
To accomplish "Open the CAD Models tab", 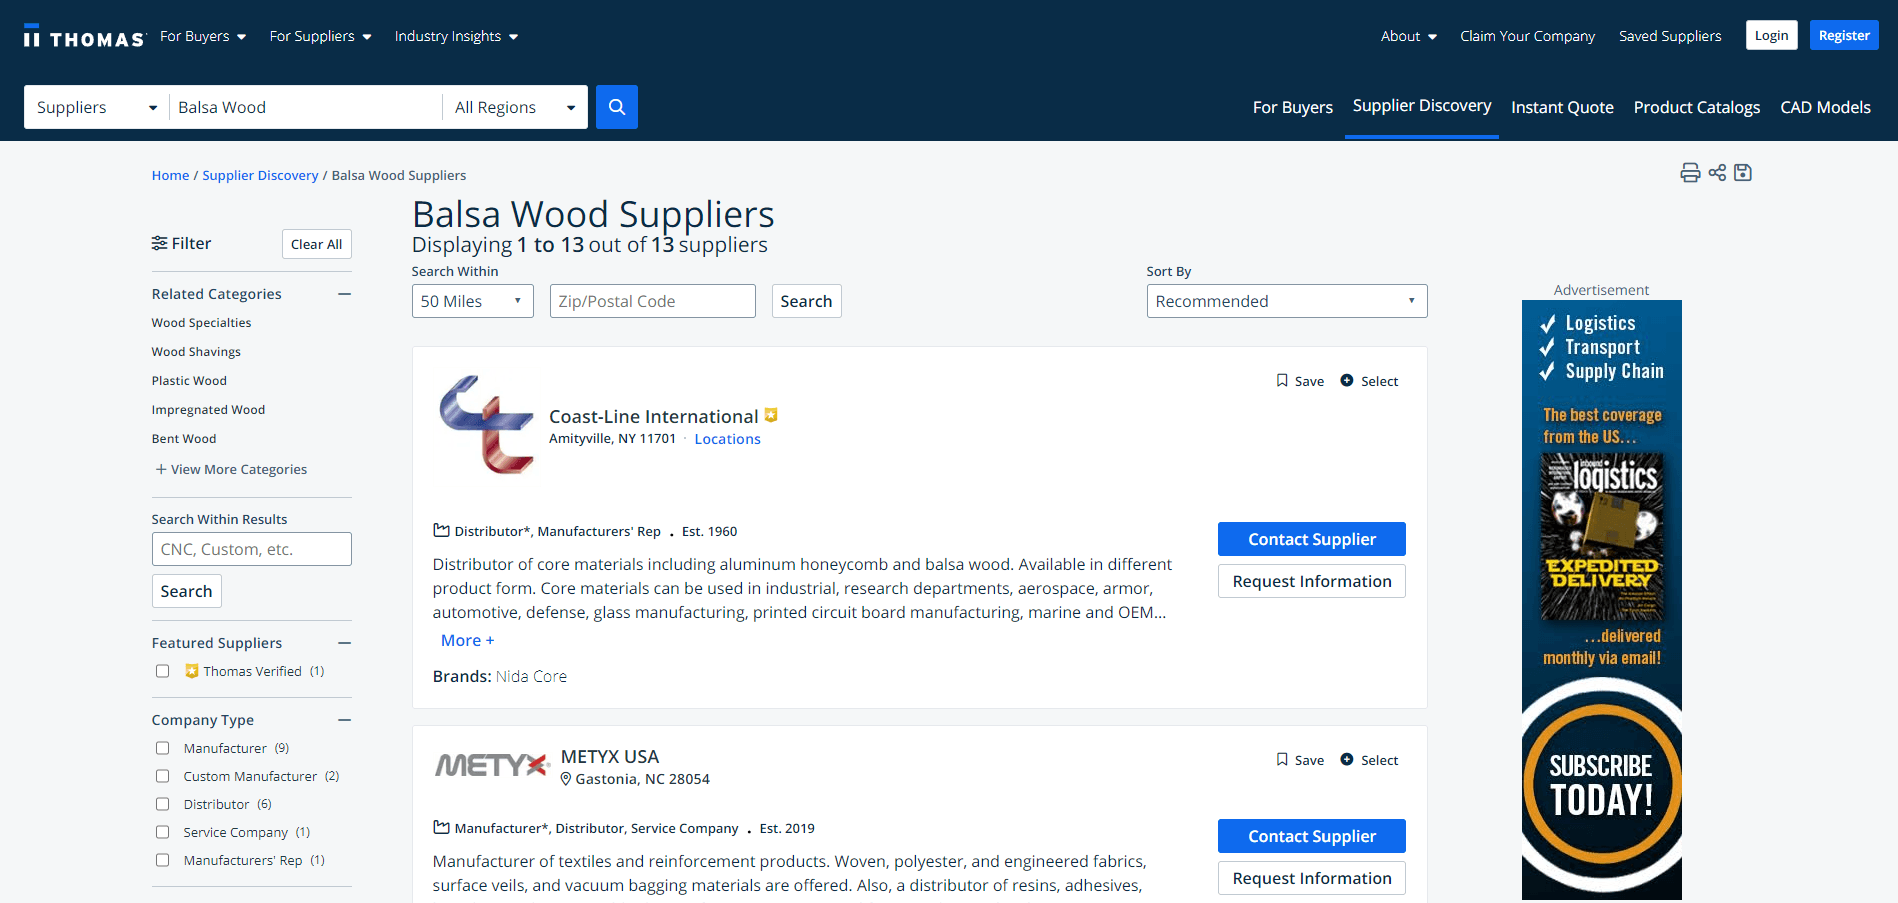I will (1825, 107).
